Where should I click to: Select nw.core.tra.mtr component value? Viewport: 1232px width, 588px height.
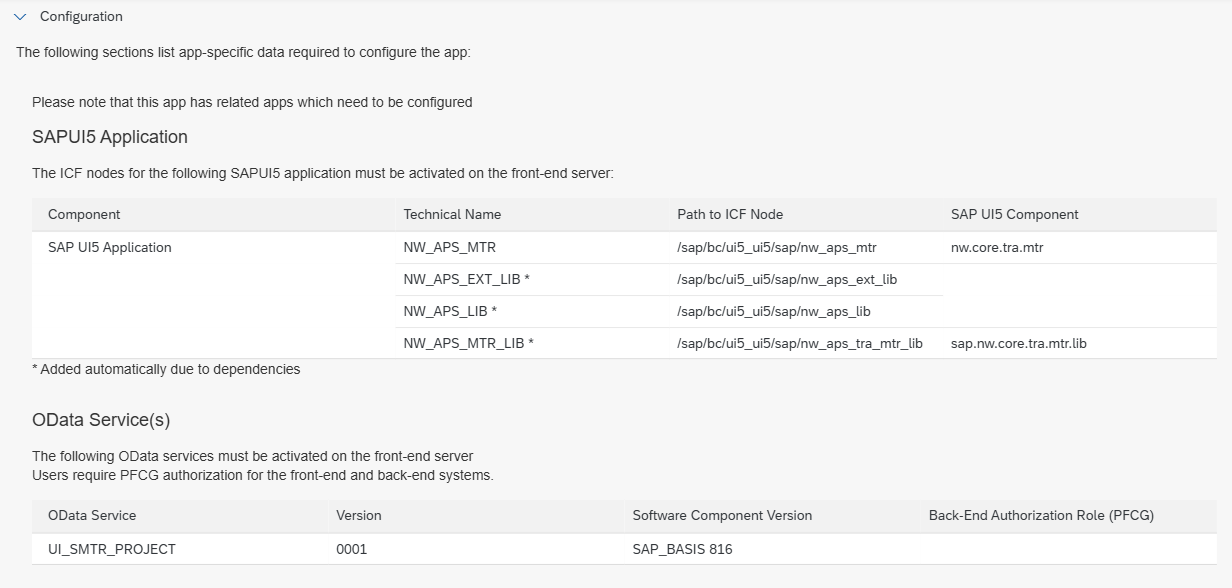click(x=997, y=247)
